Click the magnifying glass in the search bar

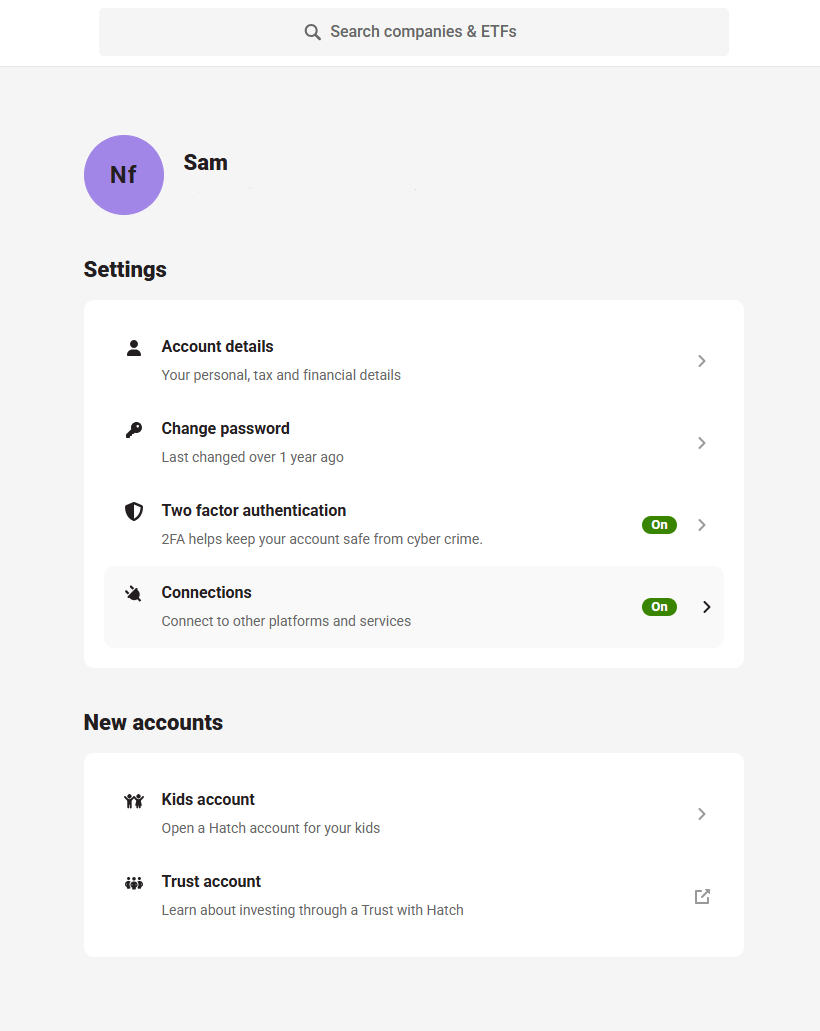coord(313,31)
